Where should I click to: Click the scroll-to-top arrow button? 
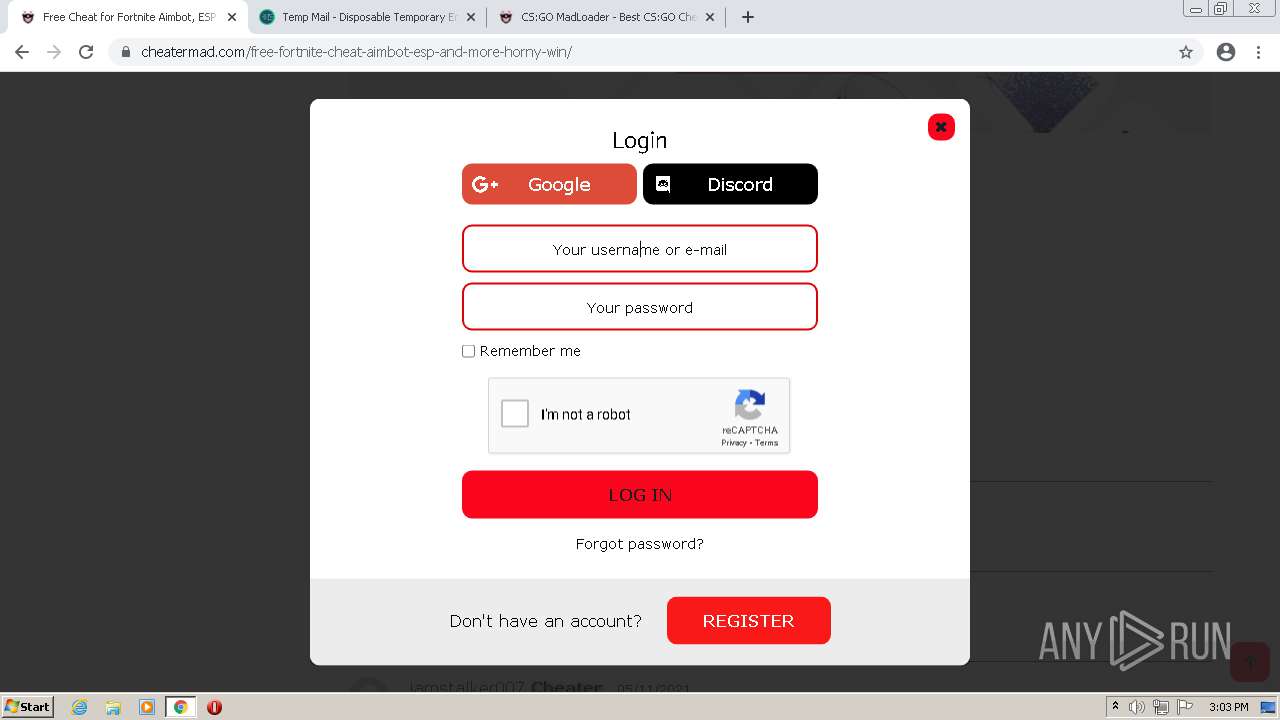pyautogui.click(x=1250, y=662)
